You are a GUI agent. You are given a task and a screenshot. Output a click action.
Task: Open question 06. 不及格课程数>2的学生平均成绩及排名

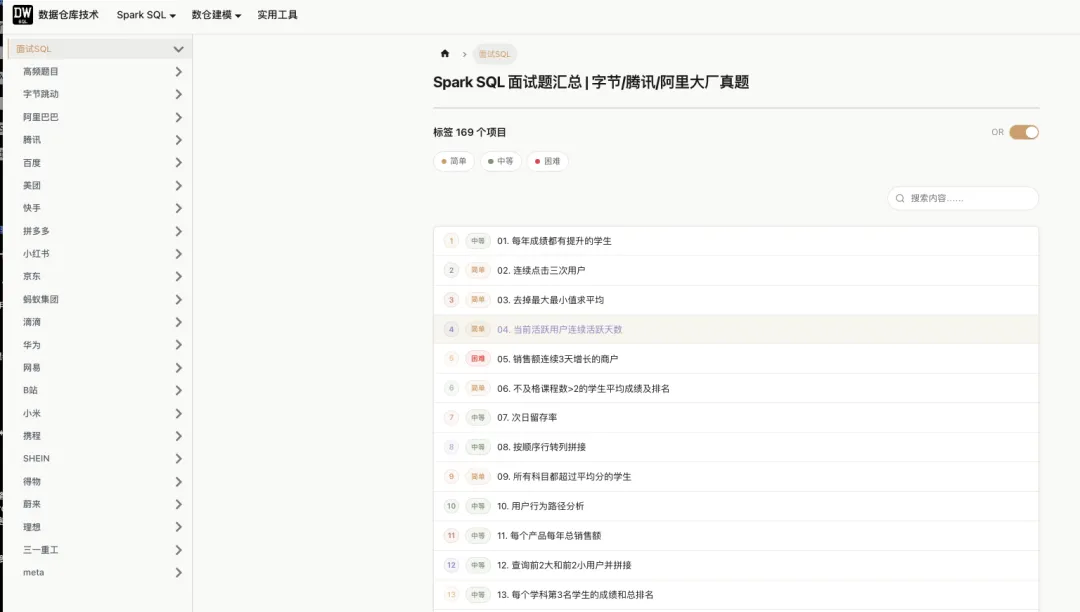point(736,388)
